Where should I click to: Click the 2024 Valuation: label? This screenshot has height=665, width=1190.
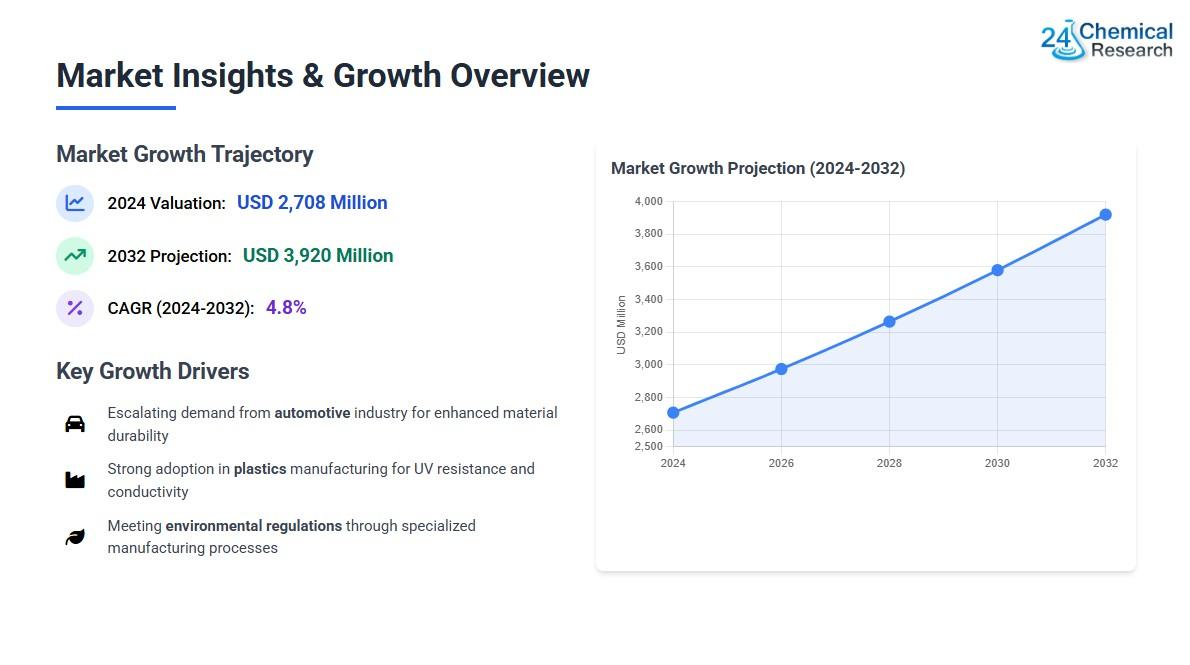166,203
